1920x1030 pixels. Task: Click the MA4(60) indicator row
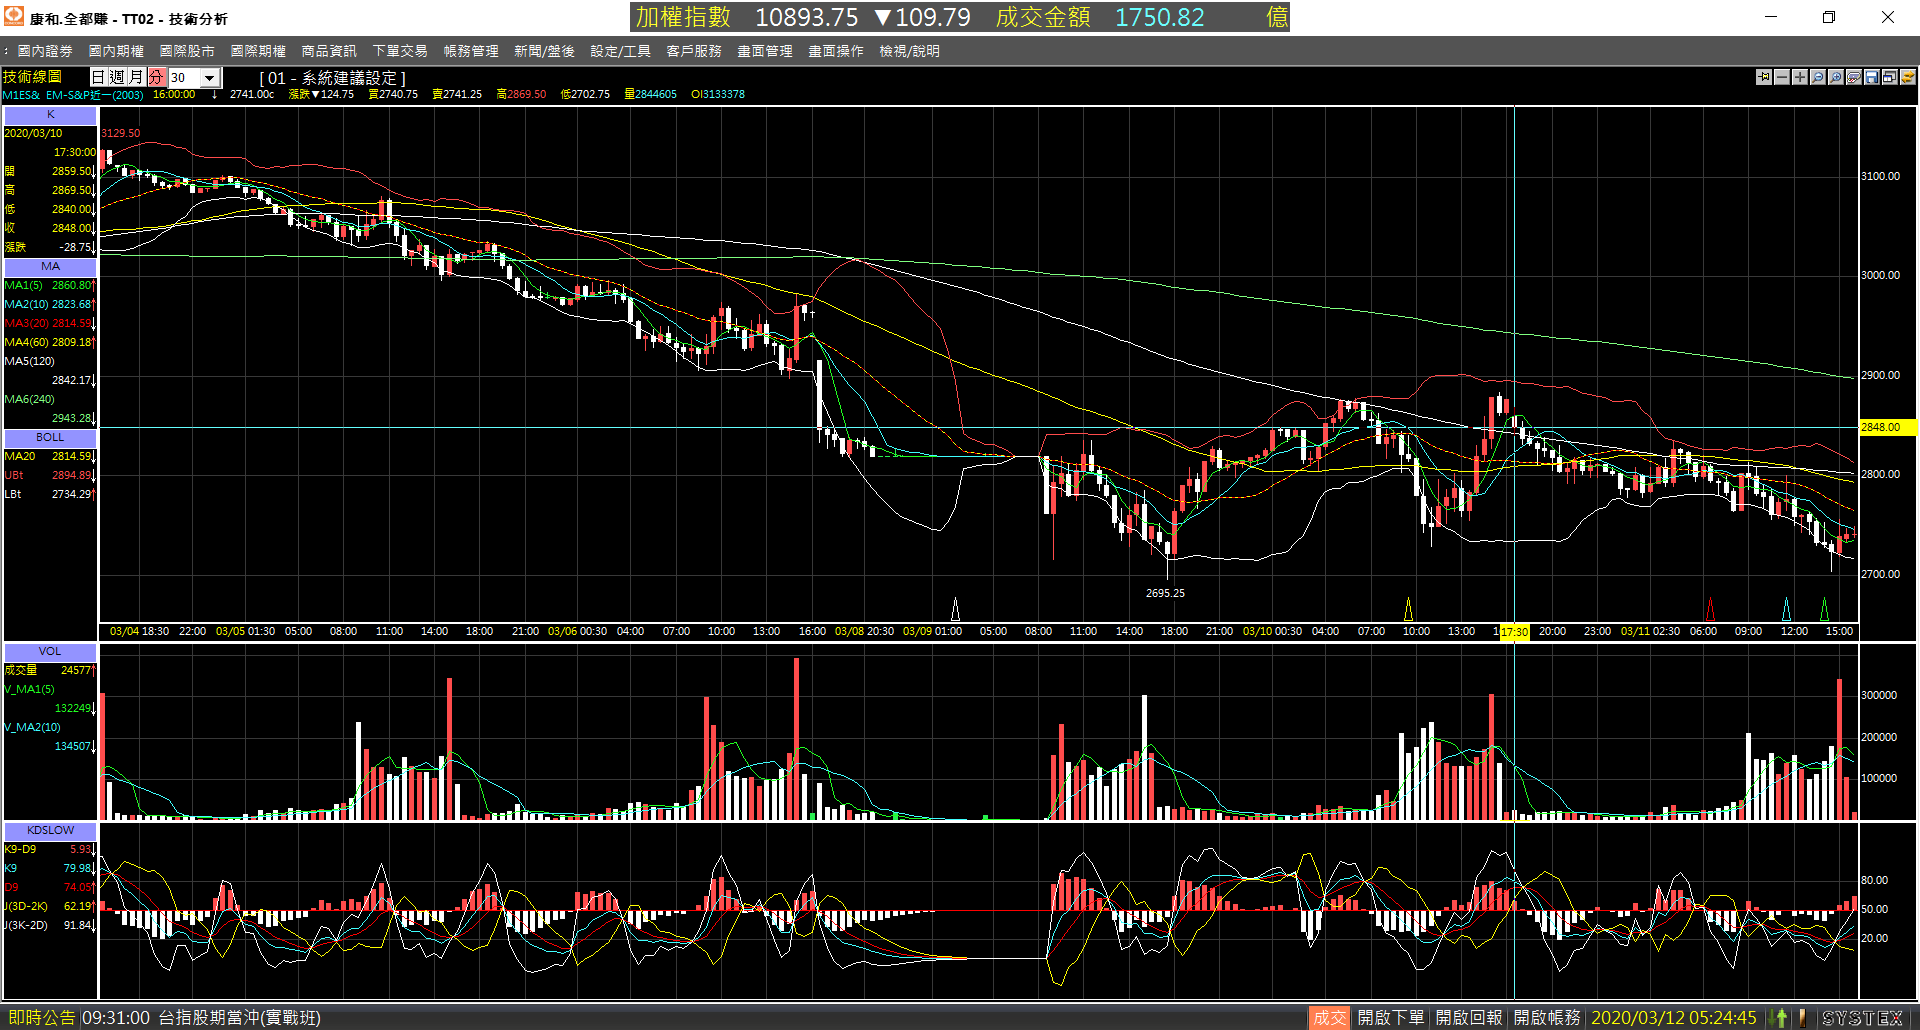[x=49, y=342]
